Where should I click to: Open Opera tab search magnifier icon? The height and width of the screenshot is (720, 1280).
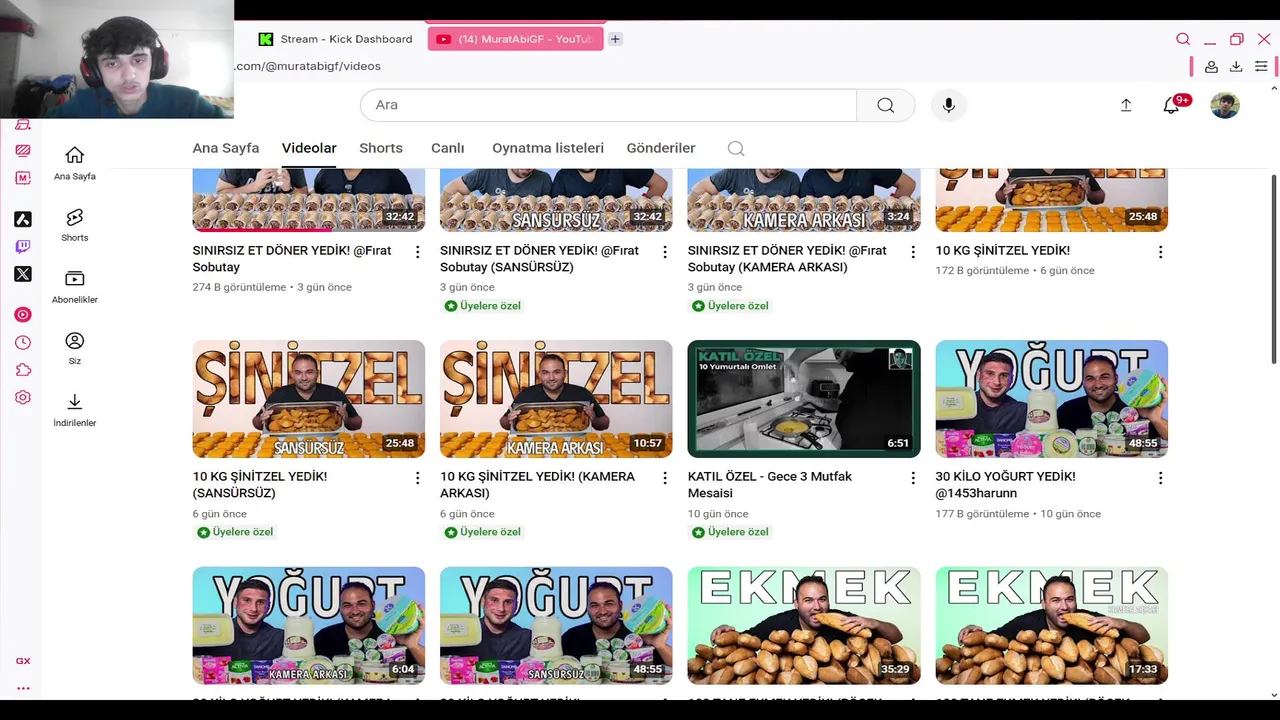click(x=1183, y=39)
